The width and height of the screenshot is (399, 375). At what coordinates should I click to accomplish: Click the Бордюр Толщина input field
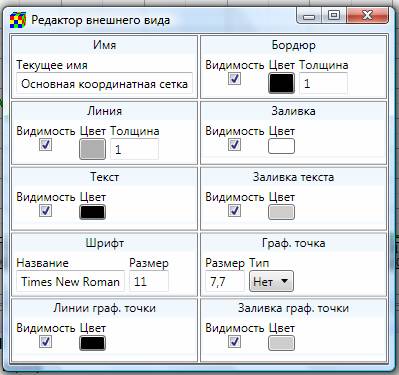[x=323, y=83]
